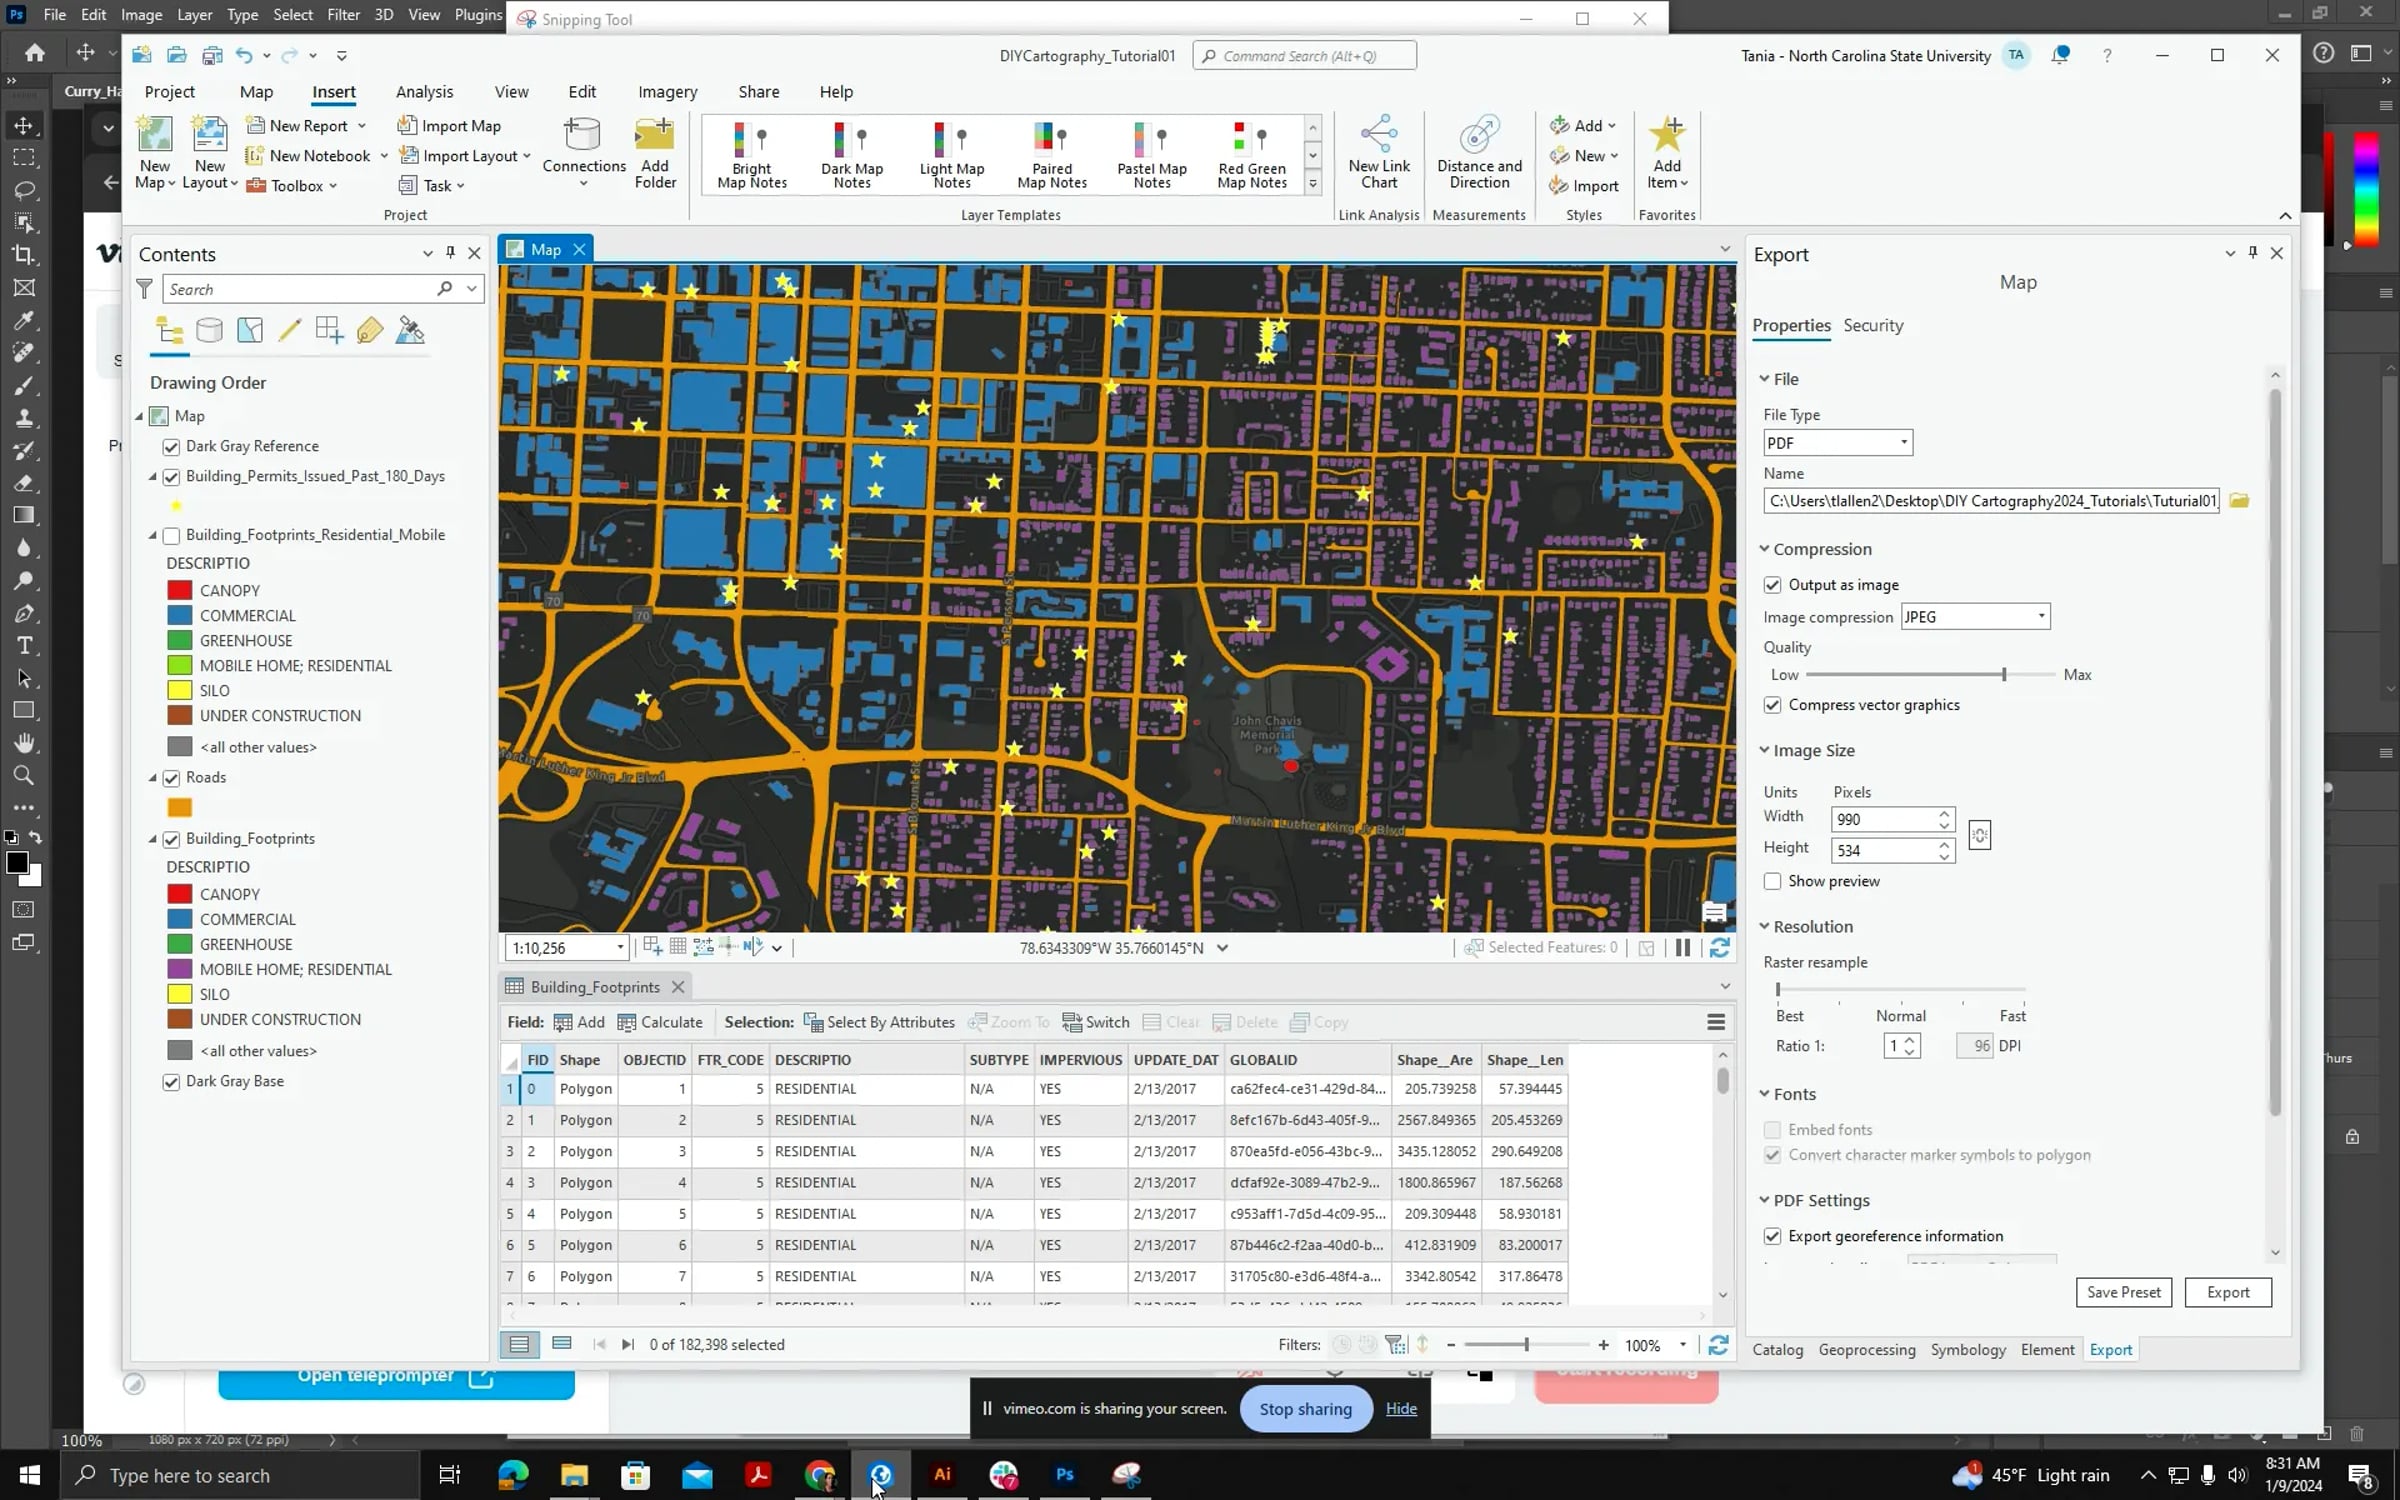The width and height of the screenshot is (2400, 1500).
Task: Click the Export button
Action: tap(2227, 1292)
